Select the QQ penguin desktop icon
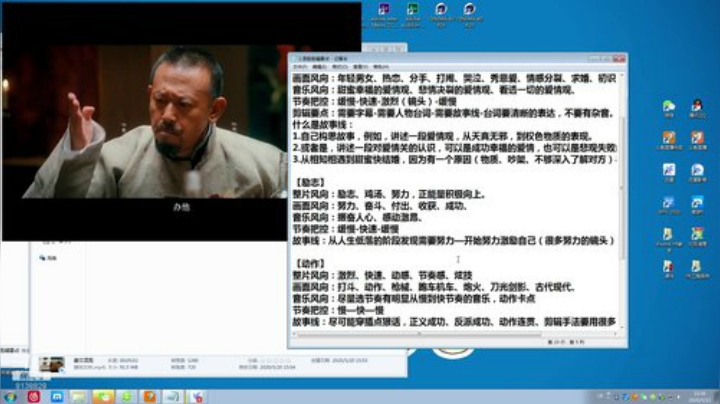The height and width of the screenshot is (404, 720). pyautogui.click(x=697, y=107)
